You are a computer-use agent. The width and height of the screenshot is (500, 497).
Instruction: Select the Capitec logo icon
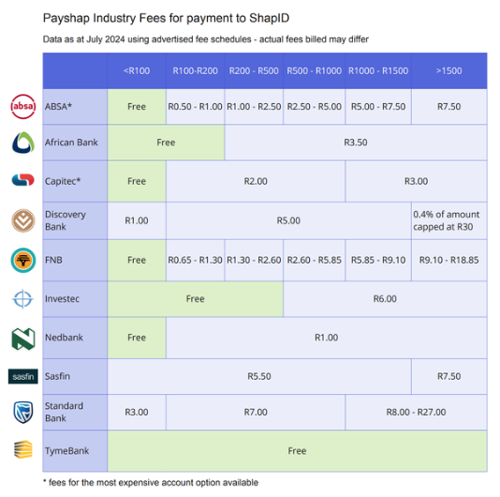point(23,180)
